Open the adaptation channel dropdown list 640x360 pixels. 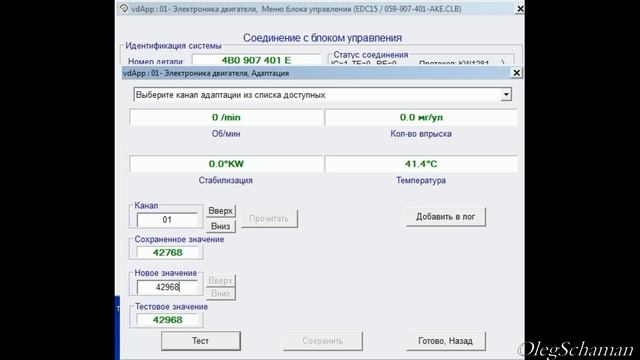tap(322, 95)
